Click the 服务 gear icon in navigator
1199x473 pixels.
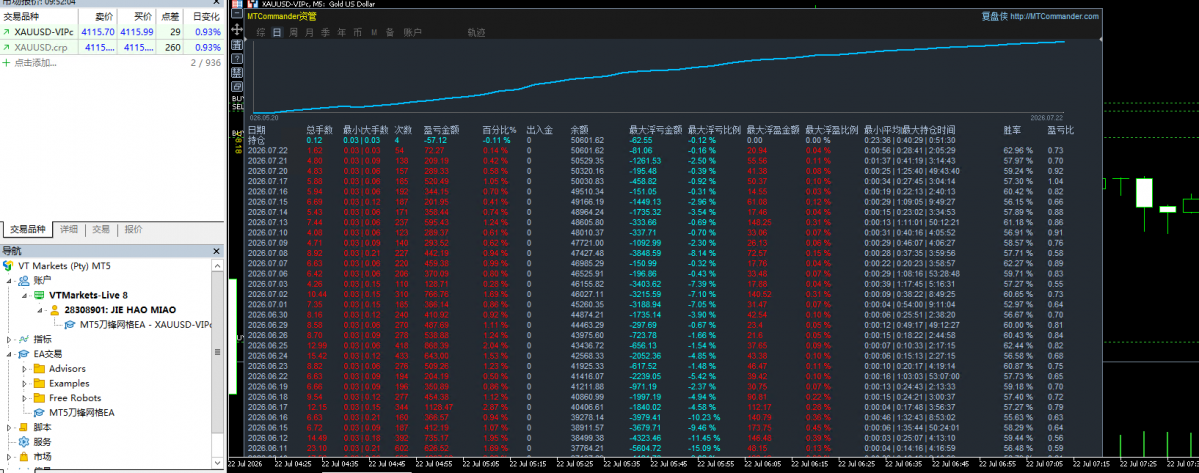pyautogui.click(x=24, y=442)
